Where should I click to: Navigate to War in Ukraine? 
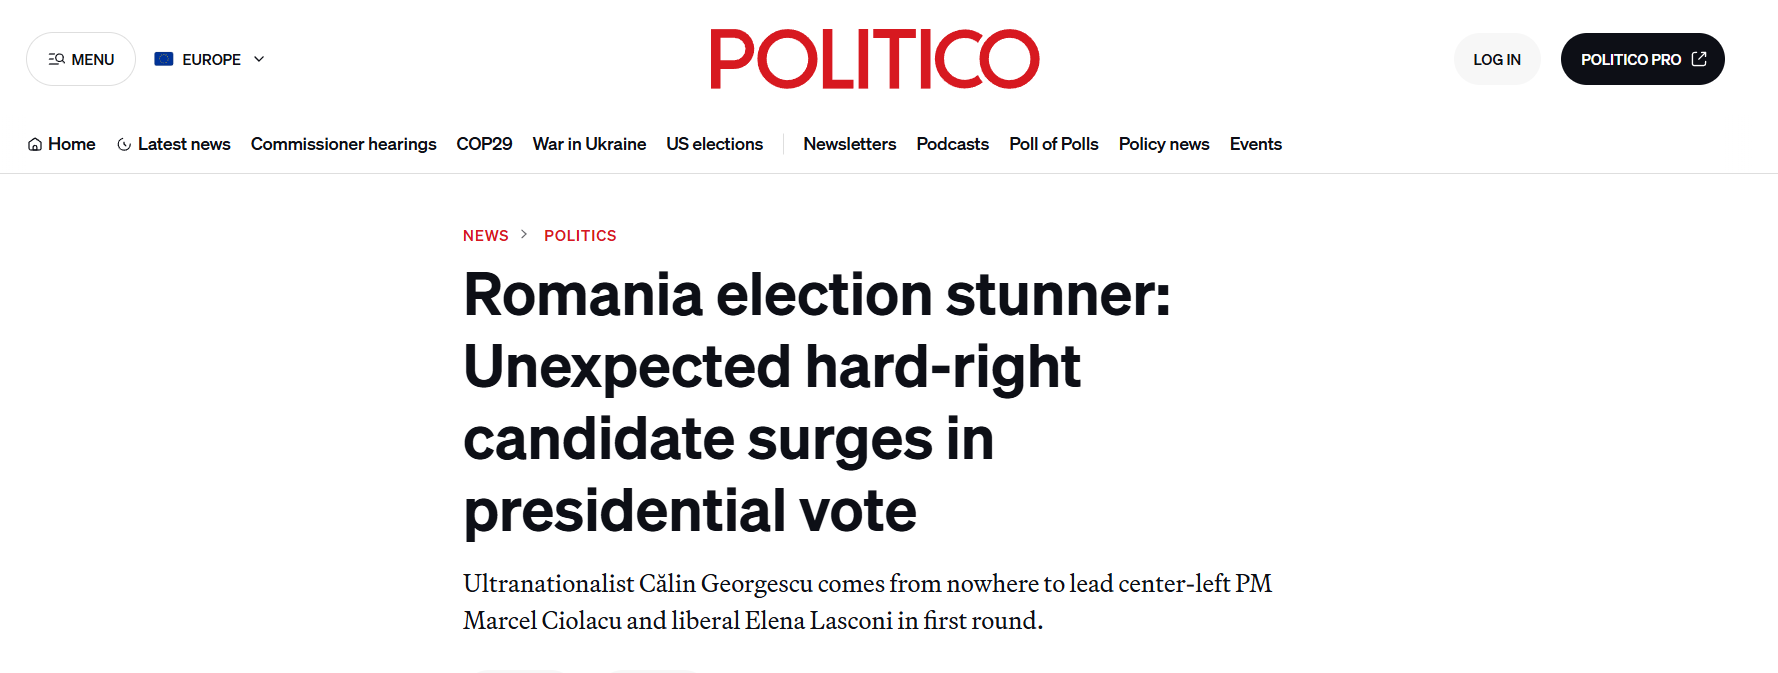(589, 144)
